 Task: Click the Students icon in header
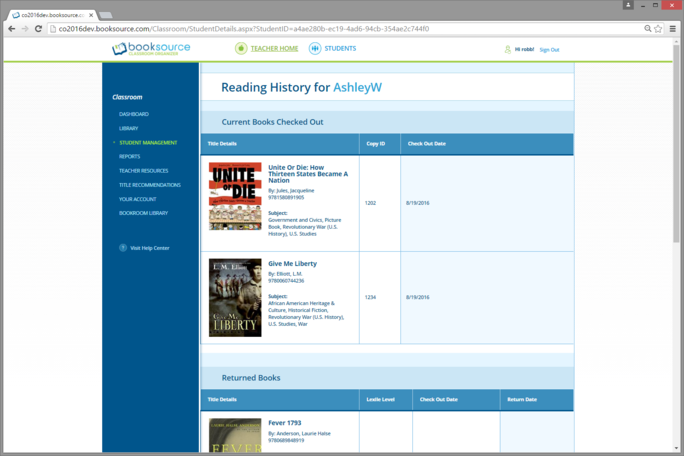(x=315, y=48)
